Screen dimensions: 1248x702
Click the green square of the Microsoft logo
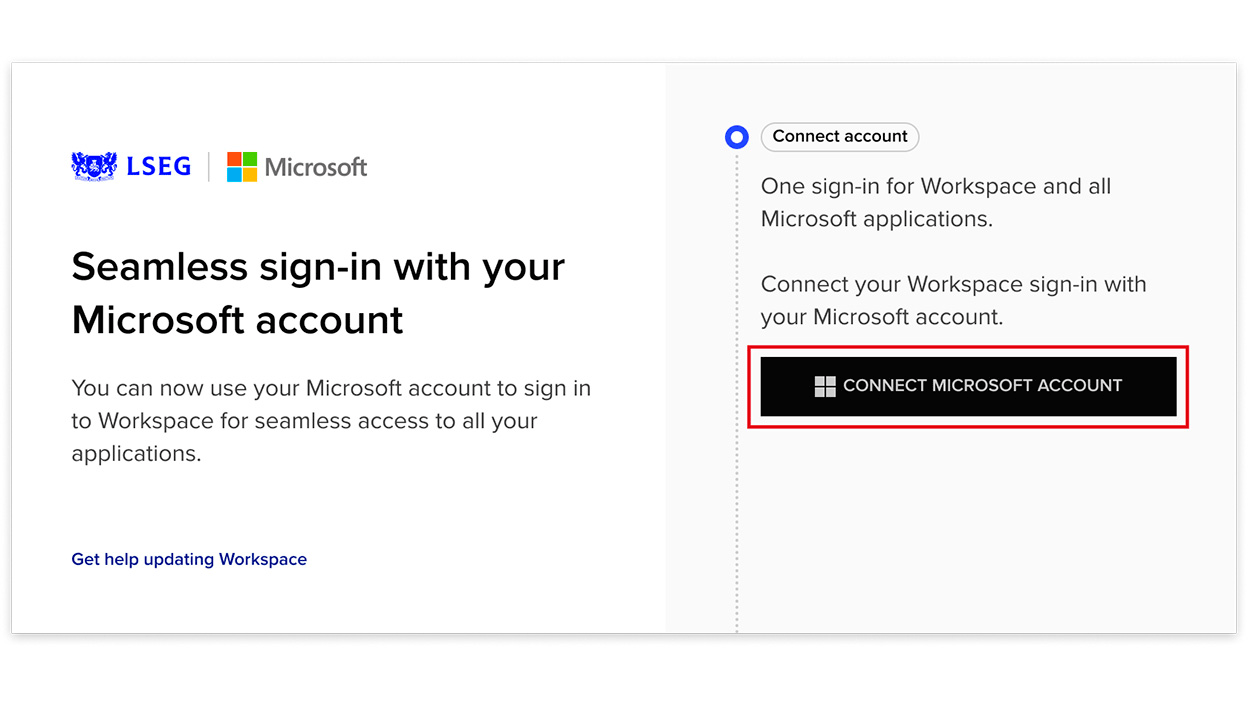(x=250, y=159)
